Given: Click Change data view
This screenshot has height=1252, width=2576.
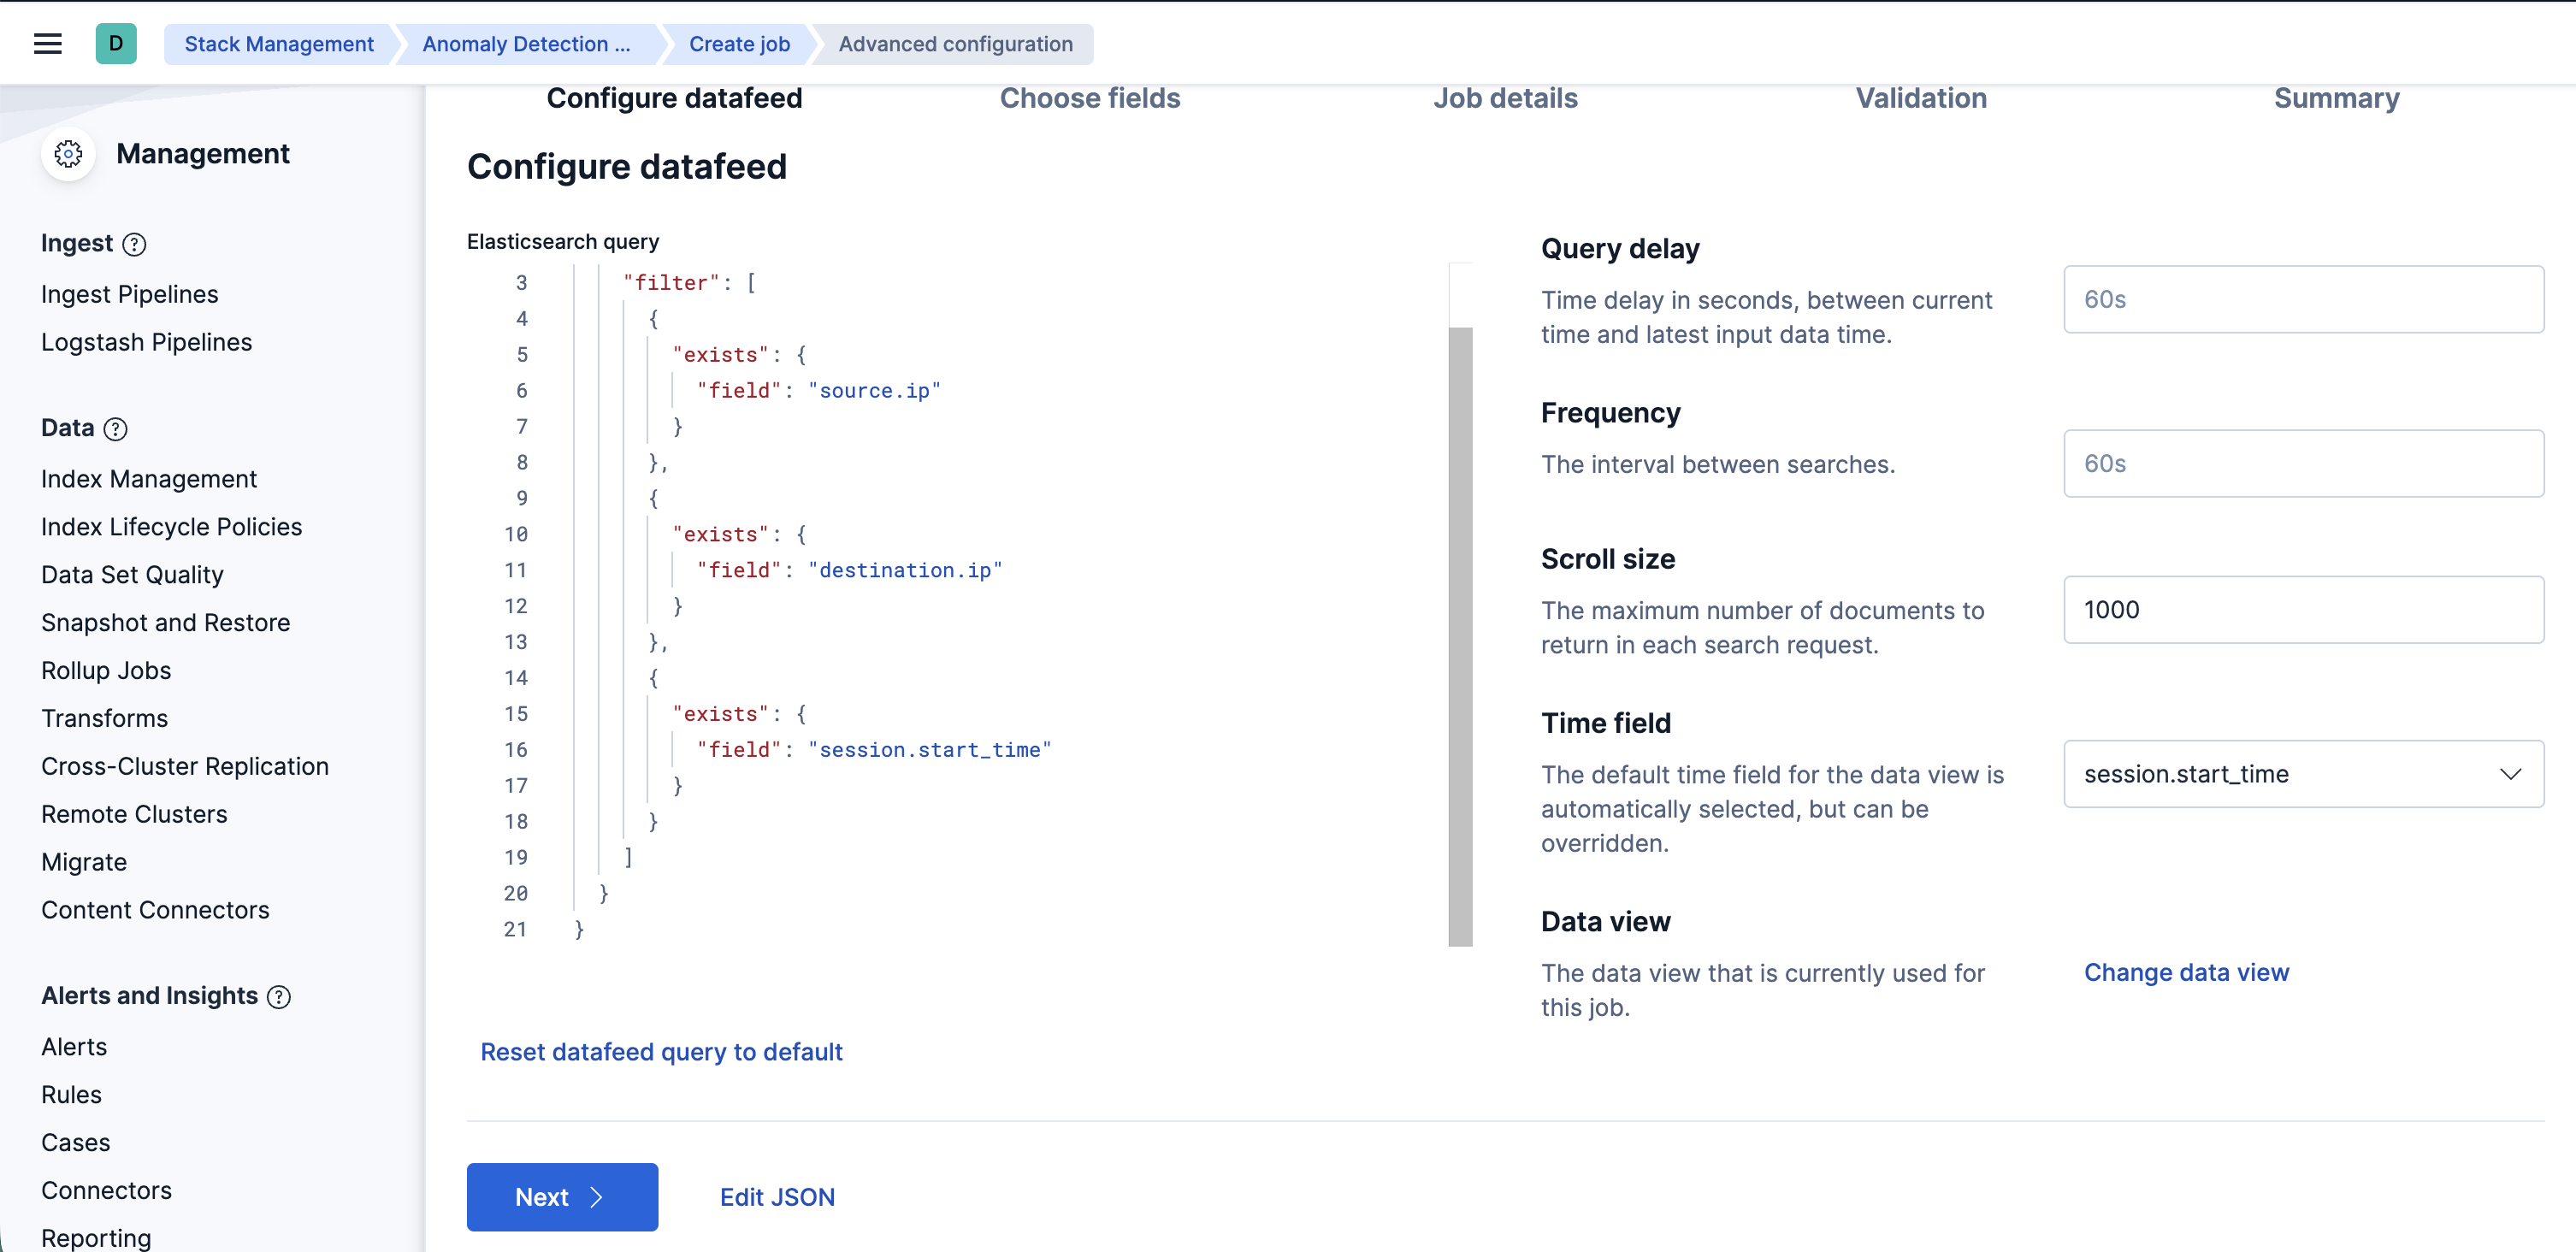Looking at the screenshot, I should (x=2188, y=971).
